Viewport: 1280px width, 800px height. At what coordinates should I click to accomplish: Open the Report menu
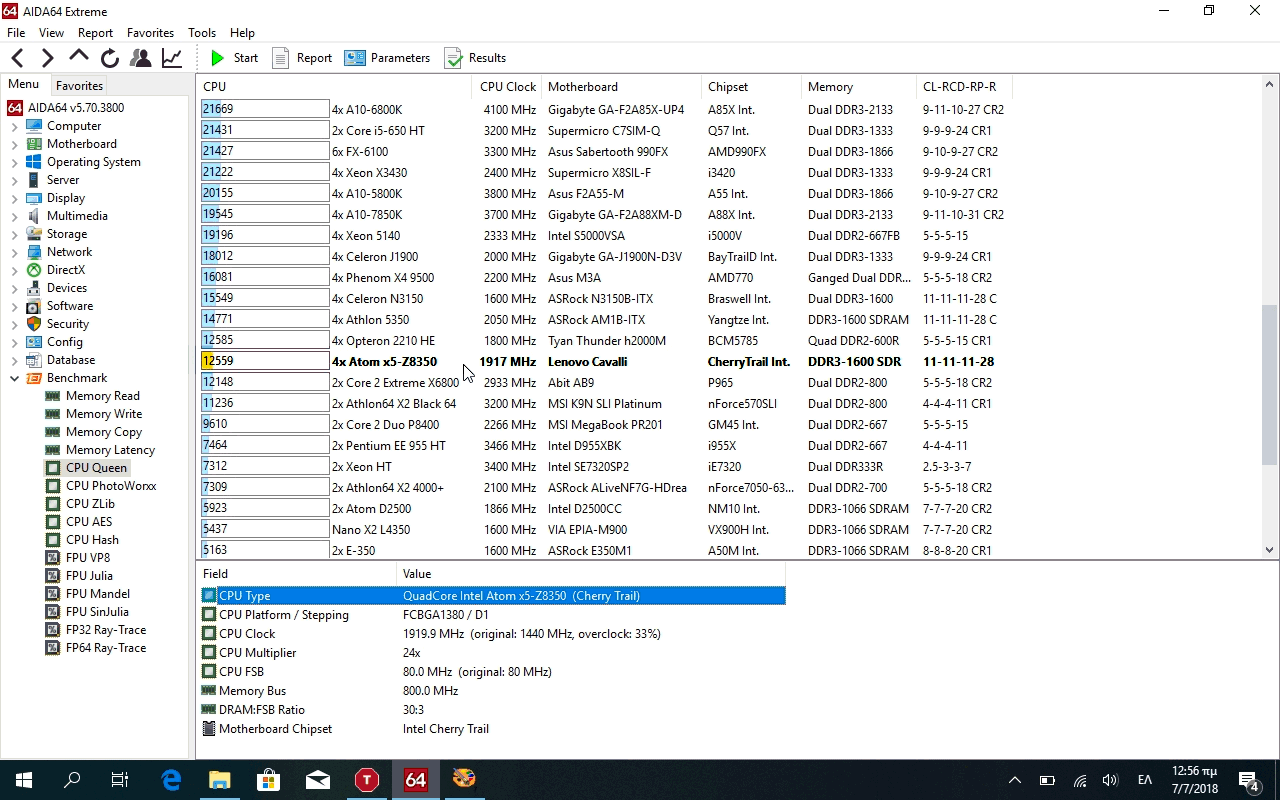pos(96,33)
